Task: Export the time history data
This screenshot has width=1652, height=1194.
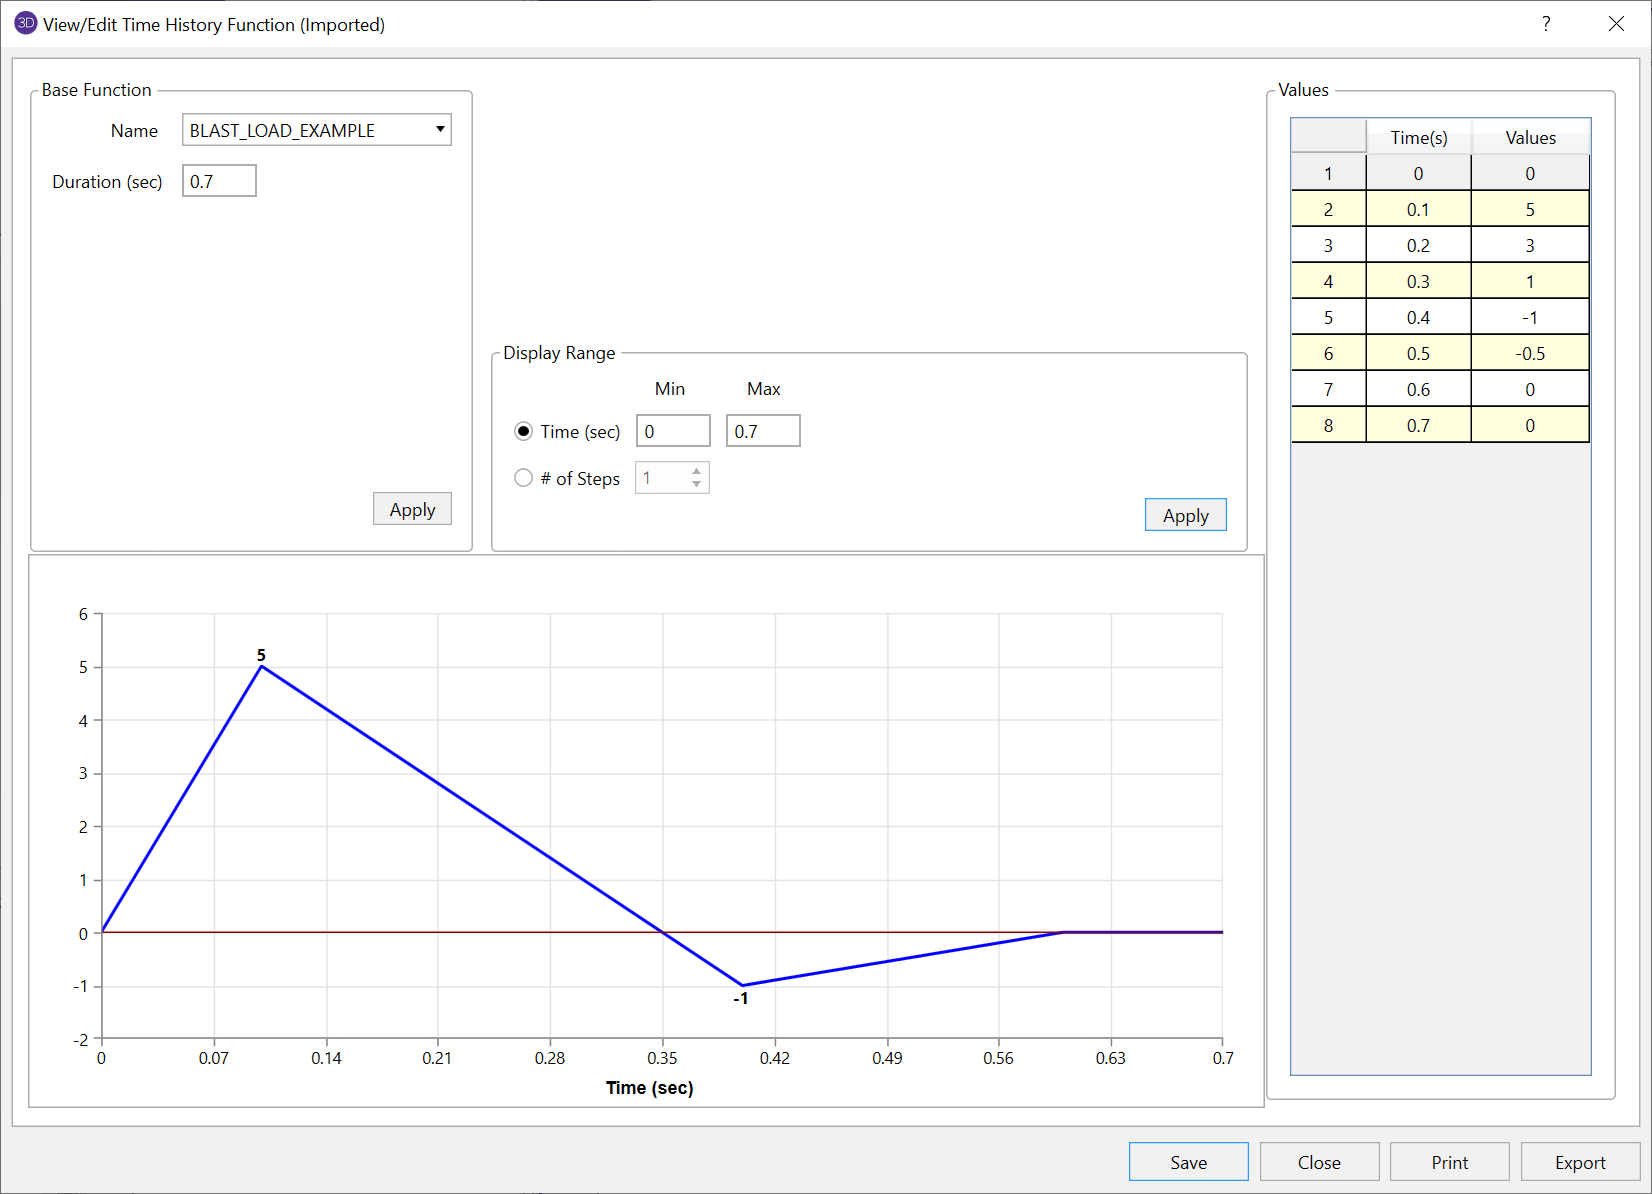Action: 1579,1162
